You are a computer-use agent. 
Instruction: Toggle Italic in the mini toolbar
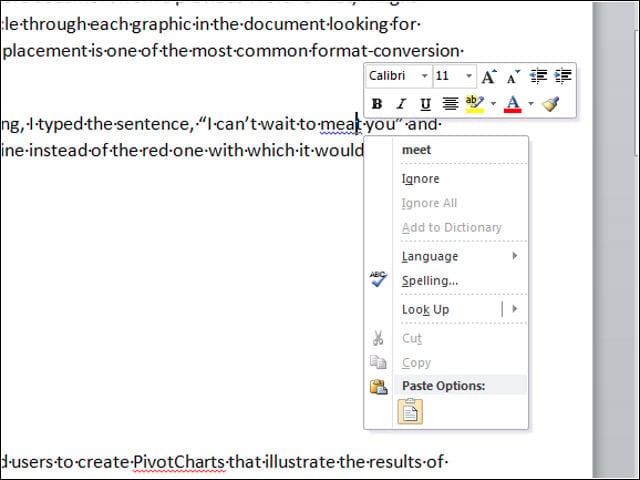point(401,104)
